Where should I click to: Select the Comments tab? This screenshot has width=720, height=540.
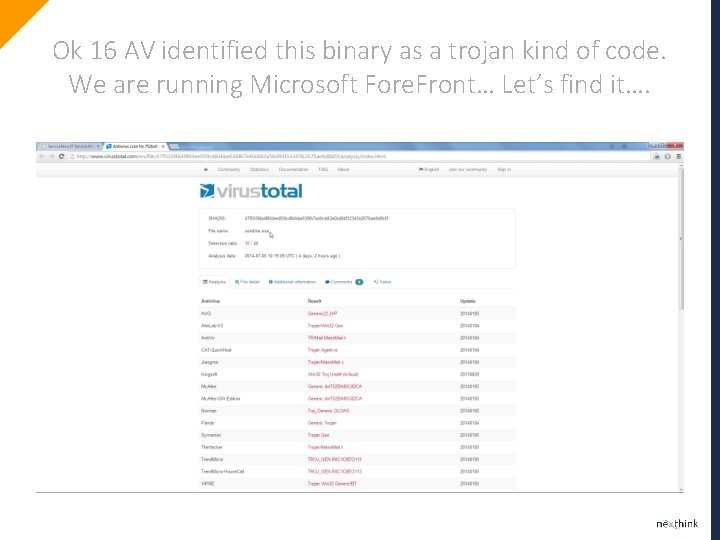344,282
